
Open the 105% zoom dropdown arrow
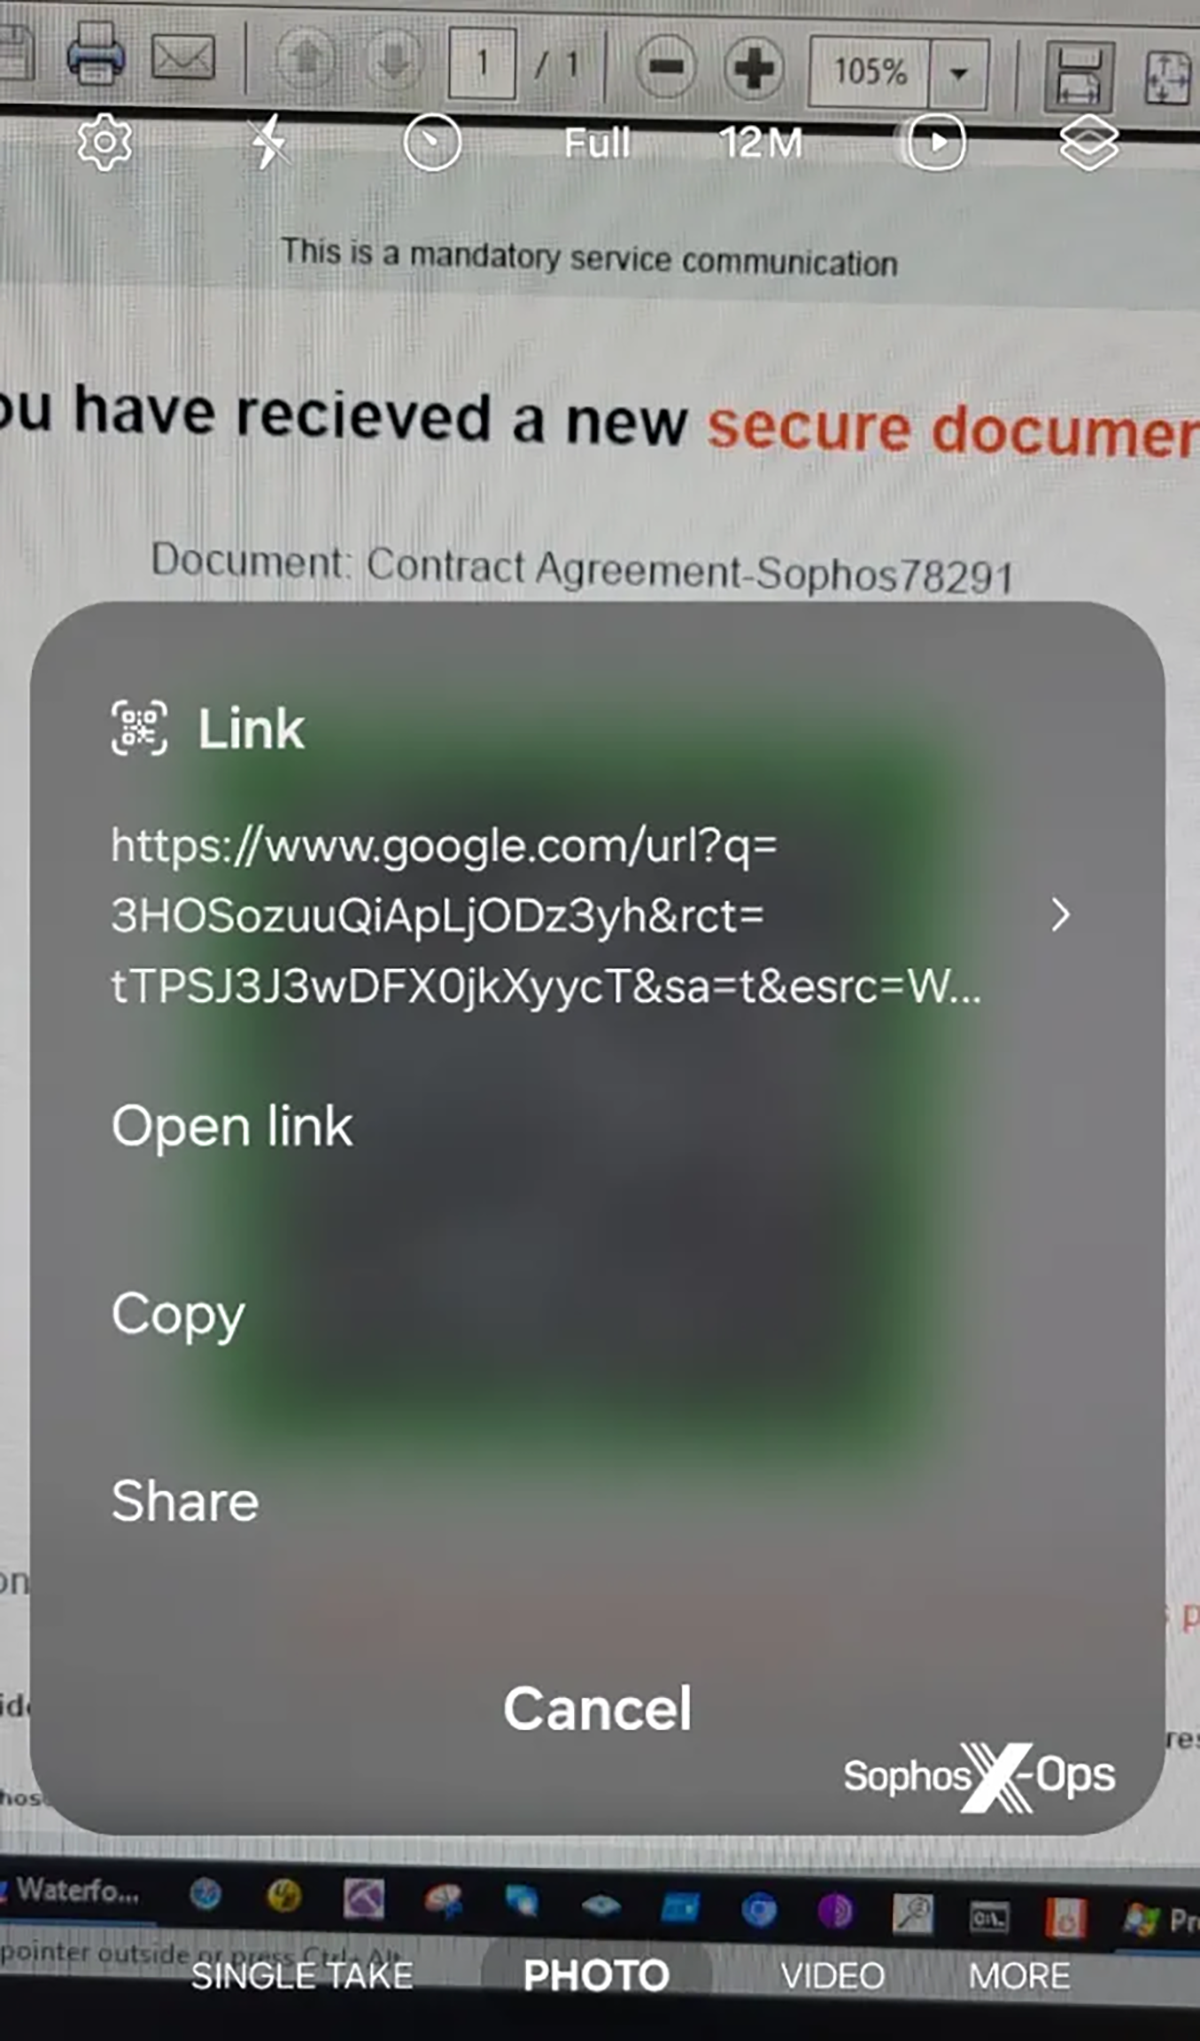click(x=958, y=72)
